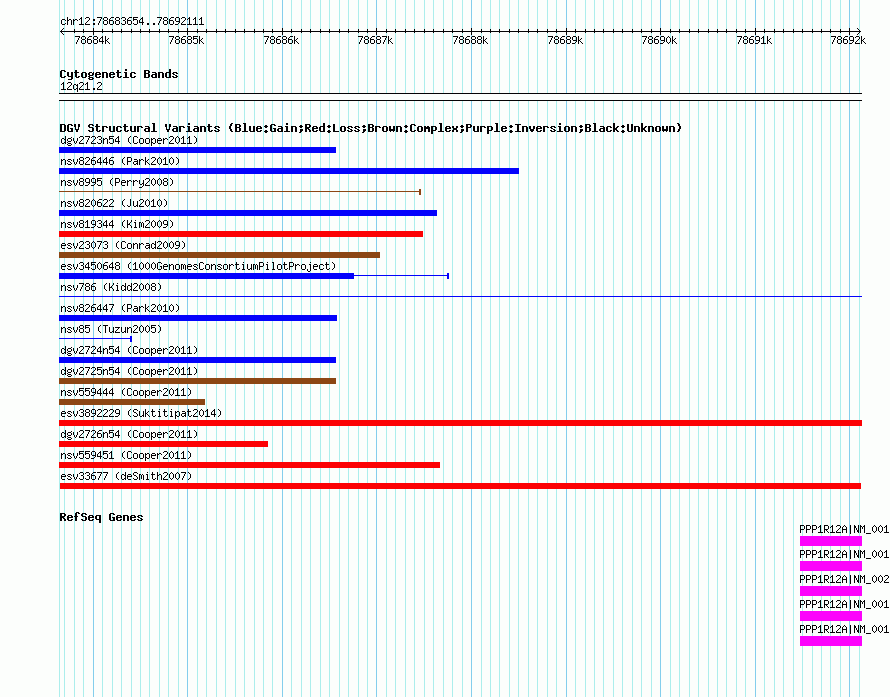Select the blue gain bar under nsv820622
The image size is (890, 697).
tap(248, 213)
